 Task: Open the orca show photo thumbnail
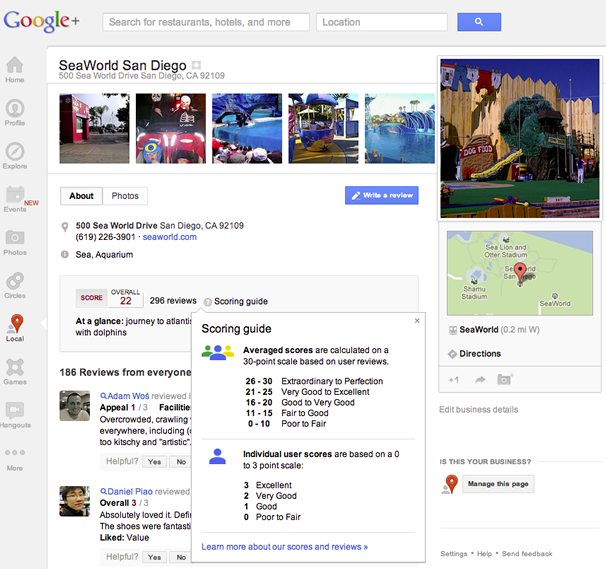[247, 128]
